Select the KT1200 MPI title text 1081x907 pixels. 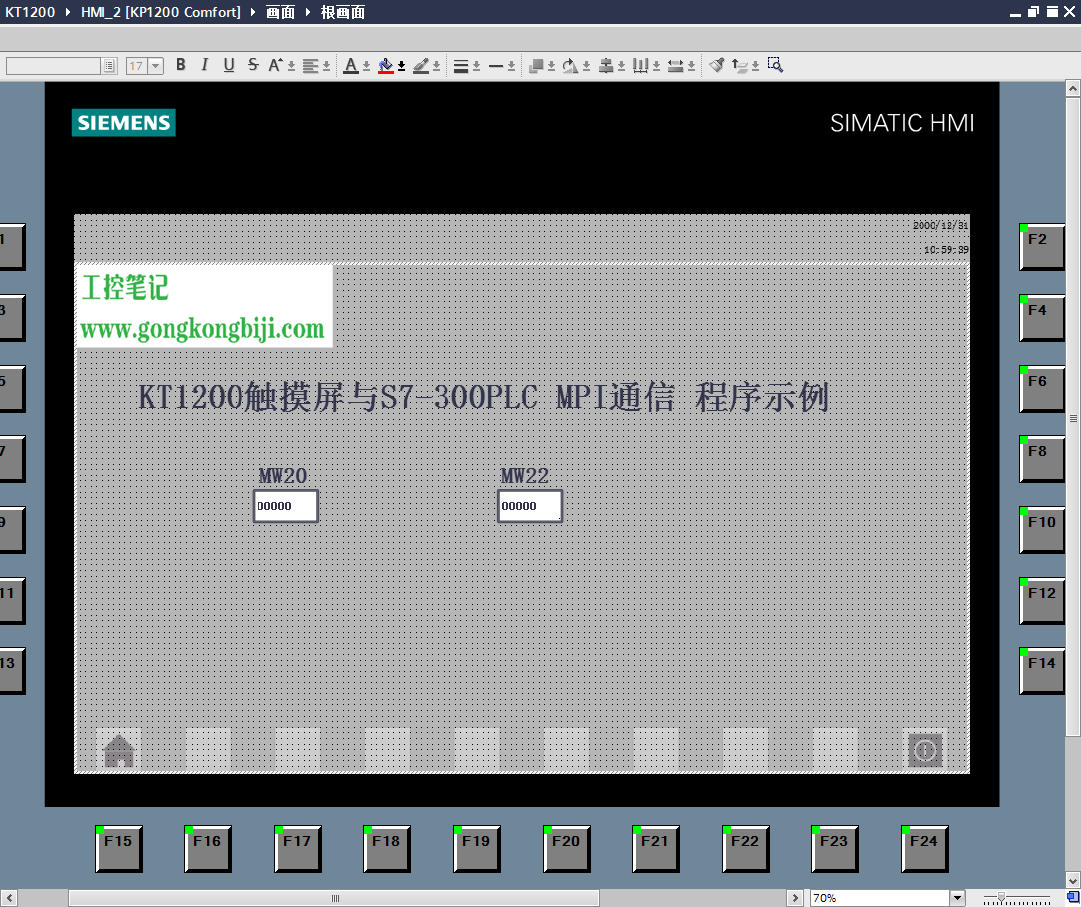(483, 397)
